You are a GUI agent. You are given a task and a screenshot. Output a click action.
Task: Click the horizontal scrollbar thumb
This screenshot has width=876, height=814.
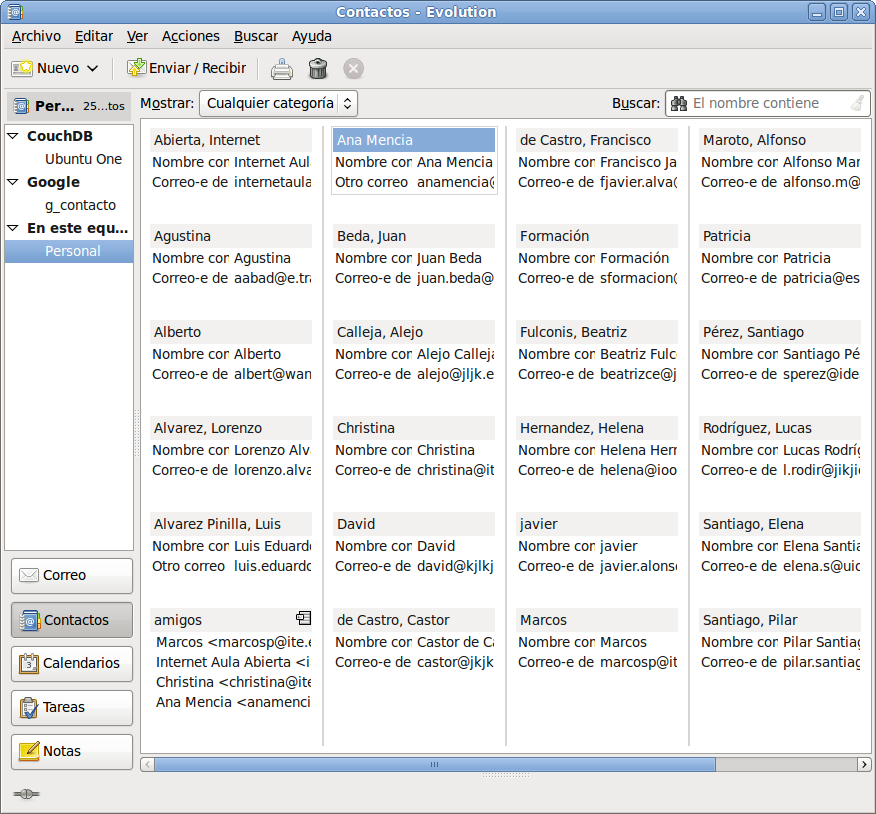coord(435,764)
